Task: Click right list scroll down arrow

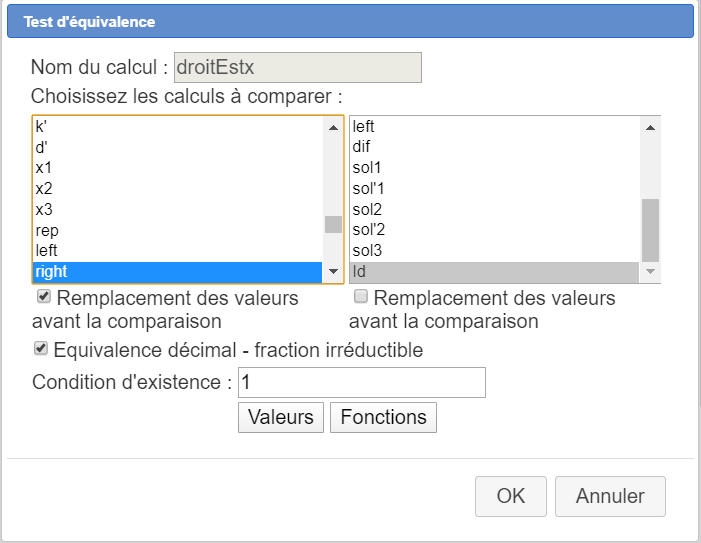Action: (651, 271)
